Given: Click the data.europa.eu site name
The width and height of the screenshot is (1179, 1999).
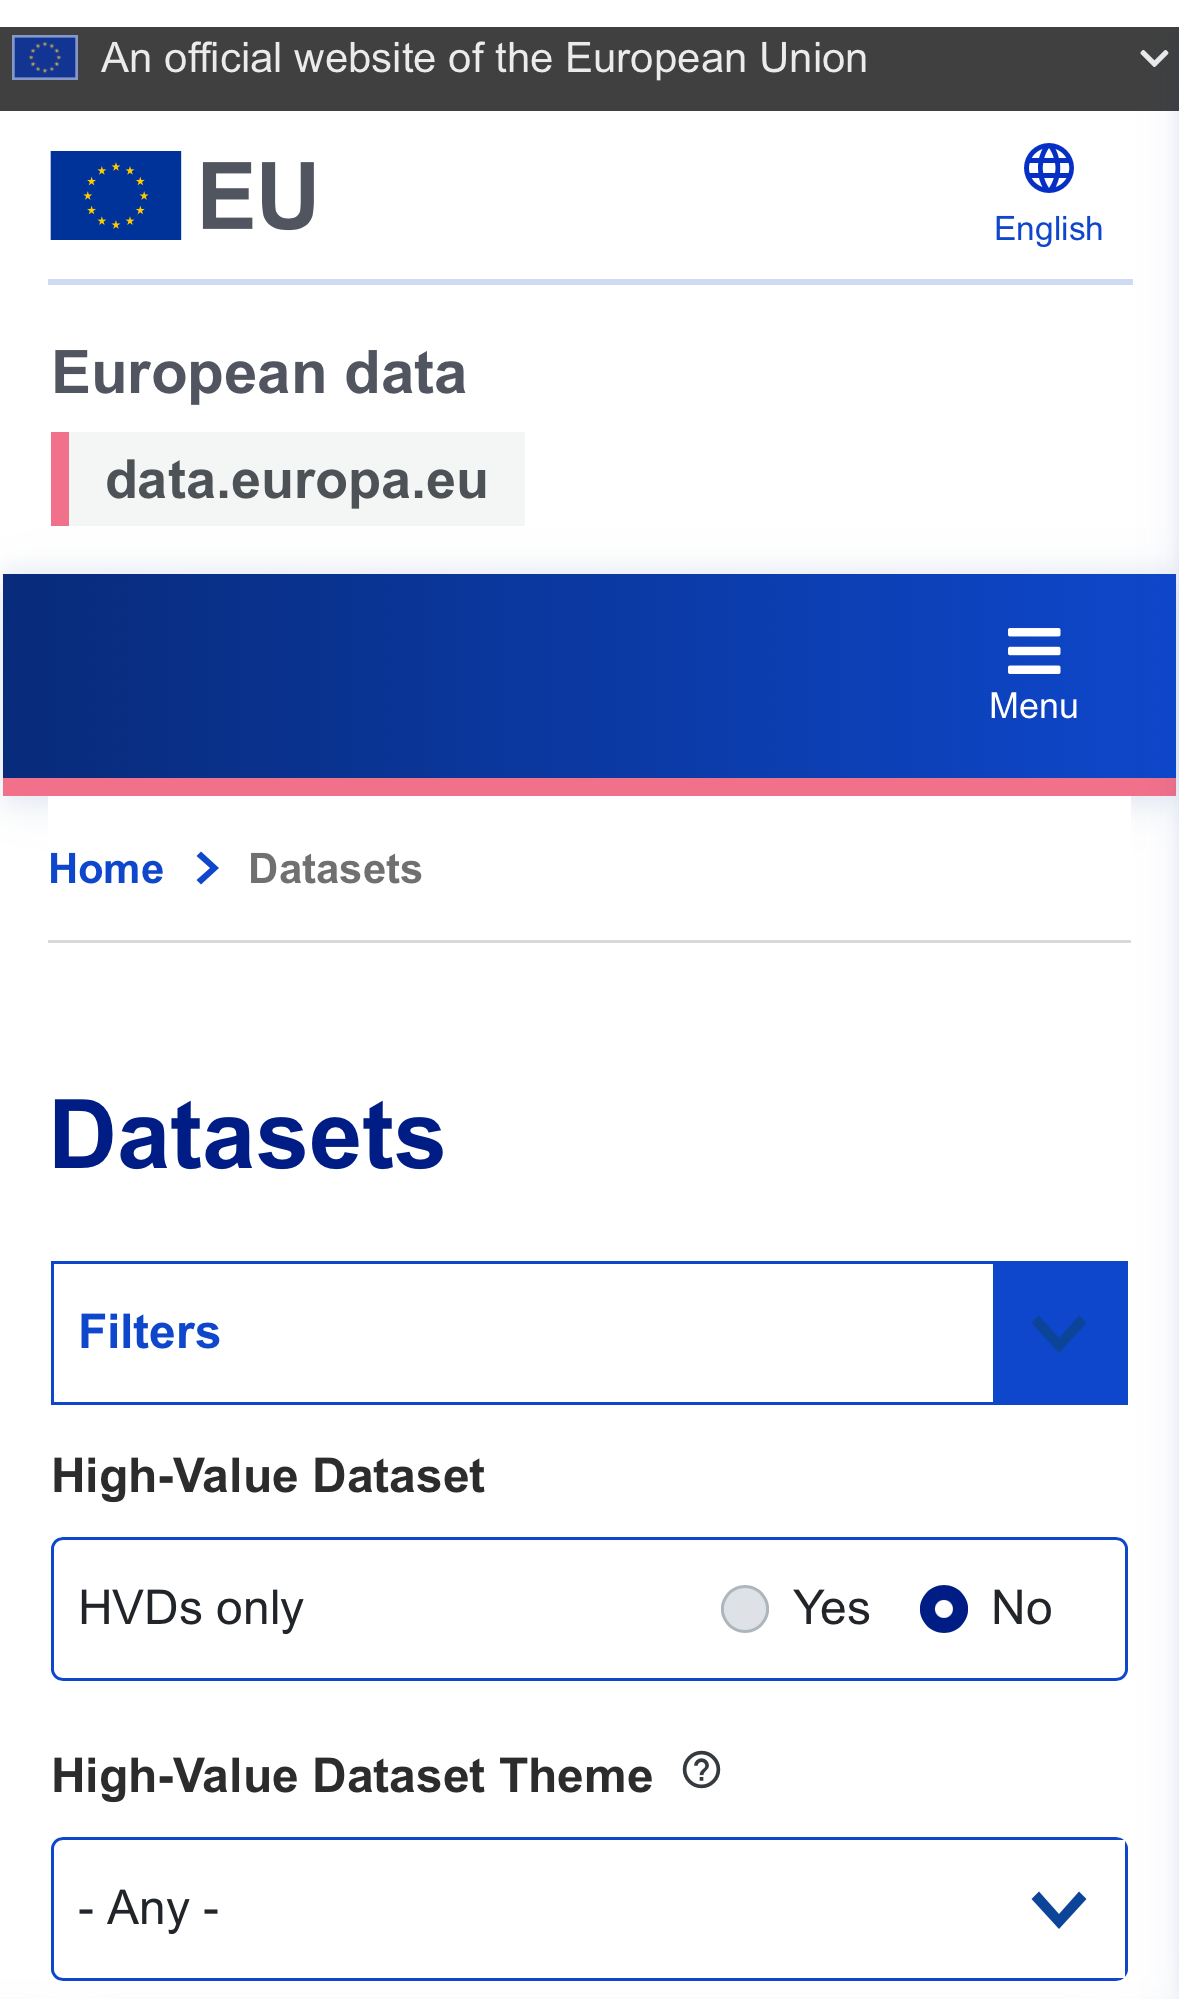Looking at the screenshot, I should (x=296, y=480).
